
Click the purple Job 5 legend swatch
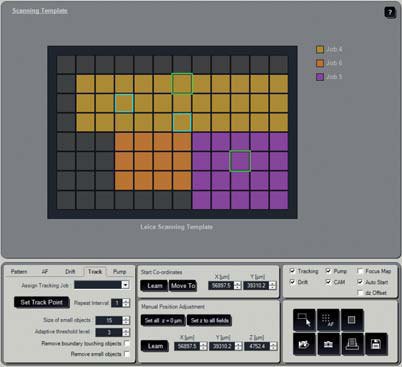click(x=320, y=77)
